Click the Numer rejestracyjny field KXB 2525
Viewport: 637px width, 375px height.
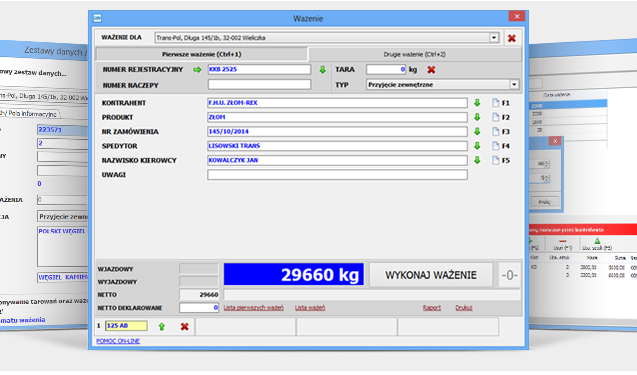point(259,69)
